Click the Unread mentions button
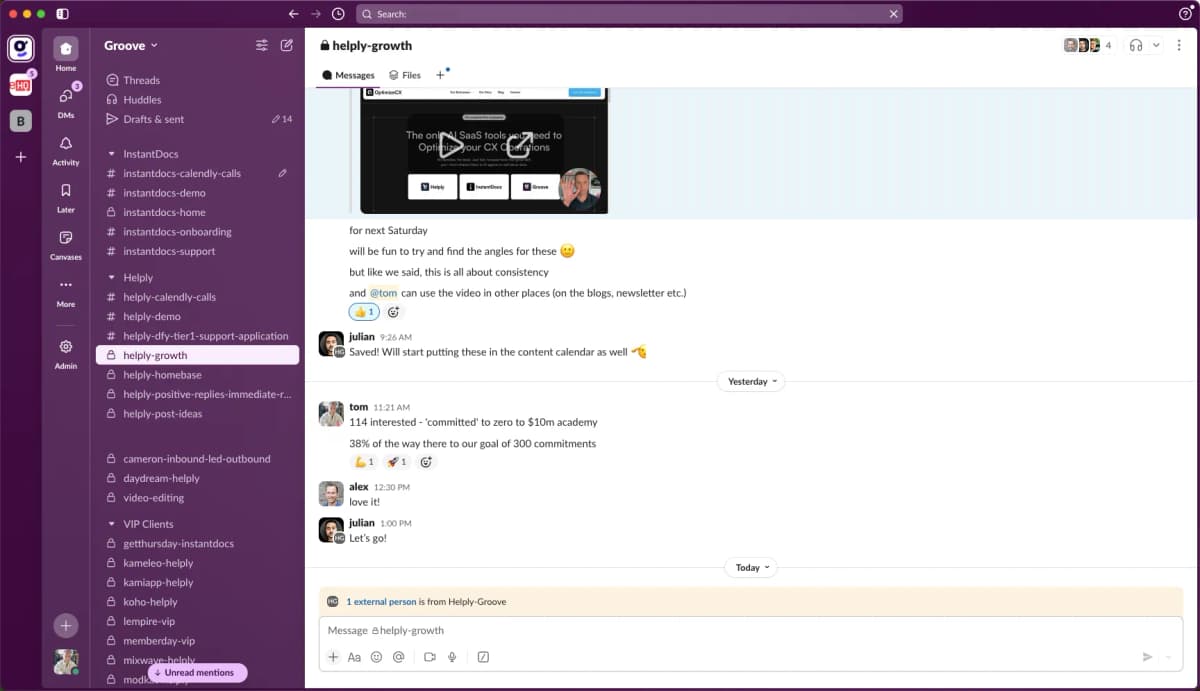Screen dimensions: 1200x691 coord(194,673)
